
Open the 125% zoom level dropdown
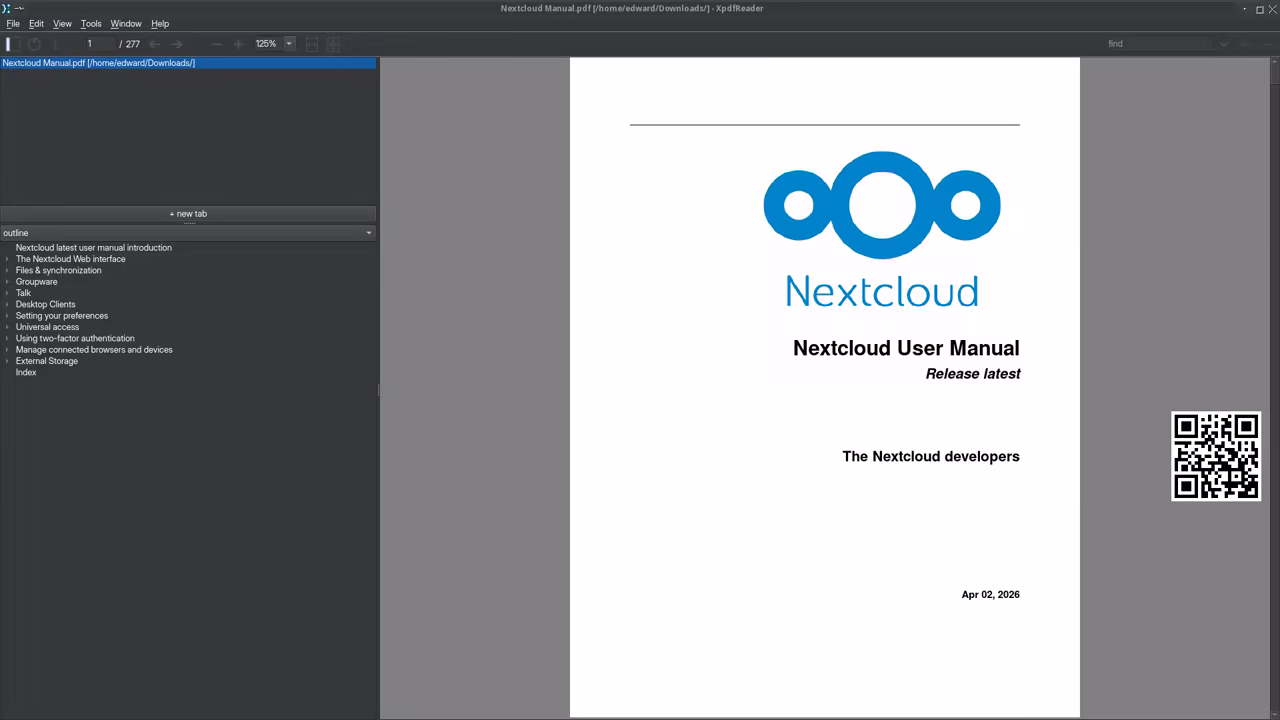click(289, 43)
